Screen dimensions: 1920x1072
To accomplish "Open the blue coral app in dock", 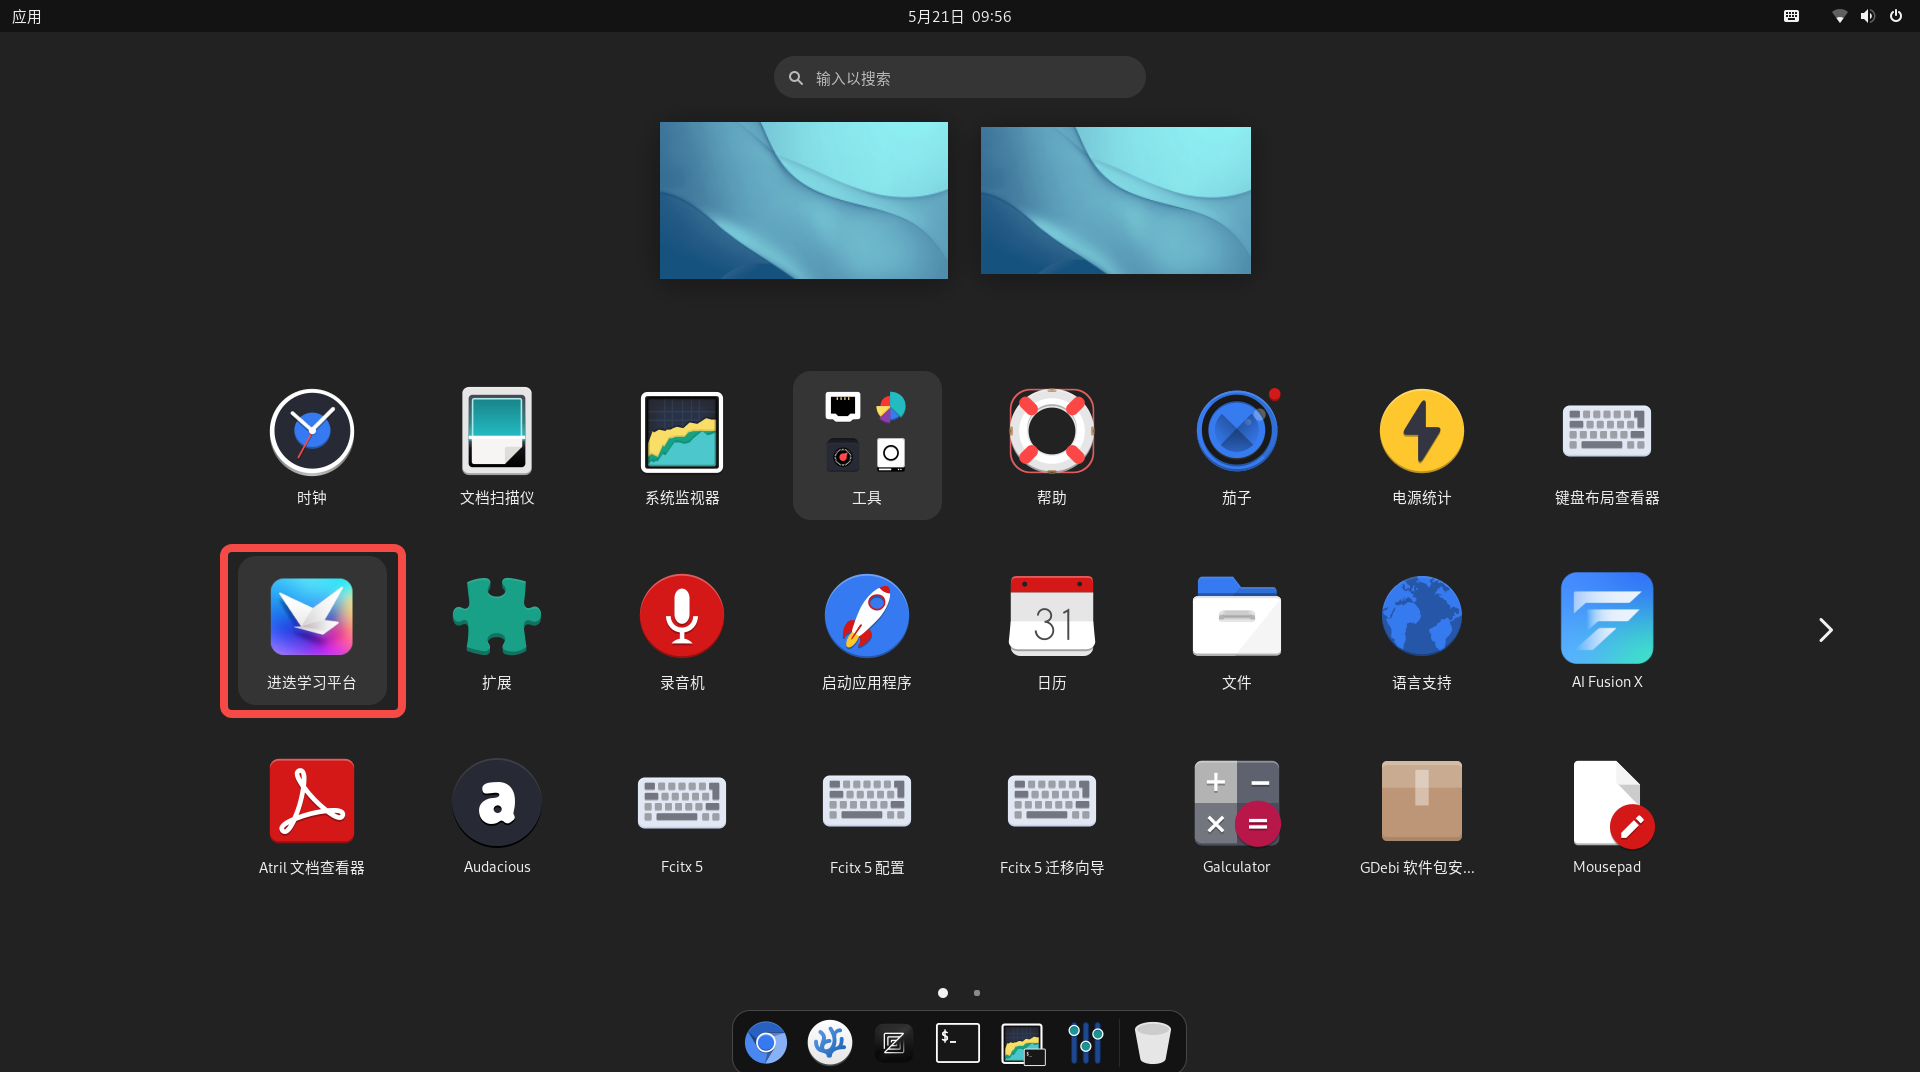I will click(830, 1043).
